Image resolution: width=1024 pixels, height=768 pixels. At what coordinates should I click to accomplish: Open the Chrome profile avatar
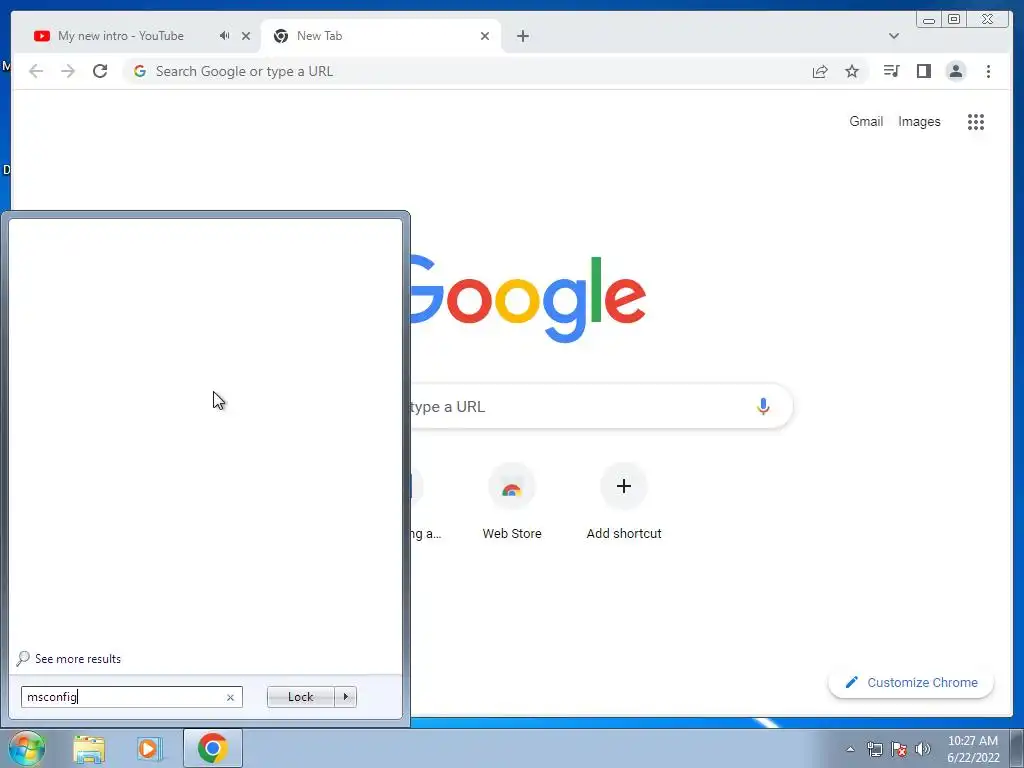coord(955,71)
